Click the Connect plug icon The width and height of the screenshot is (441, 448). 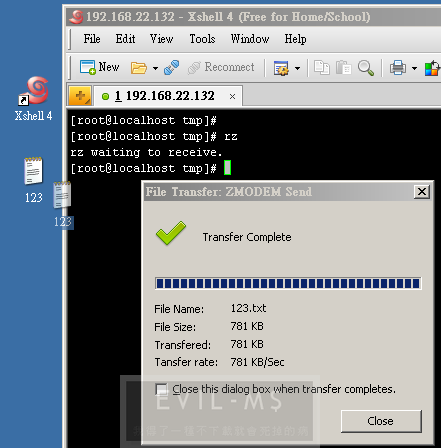pyautogui.click(x=172, y=68)
